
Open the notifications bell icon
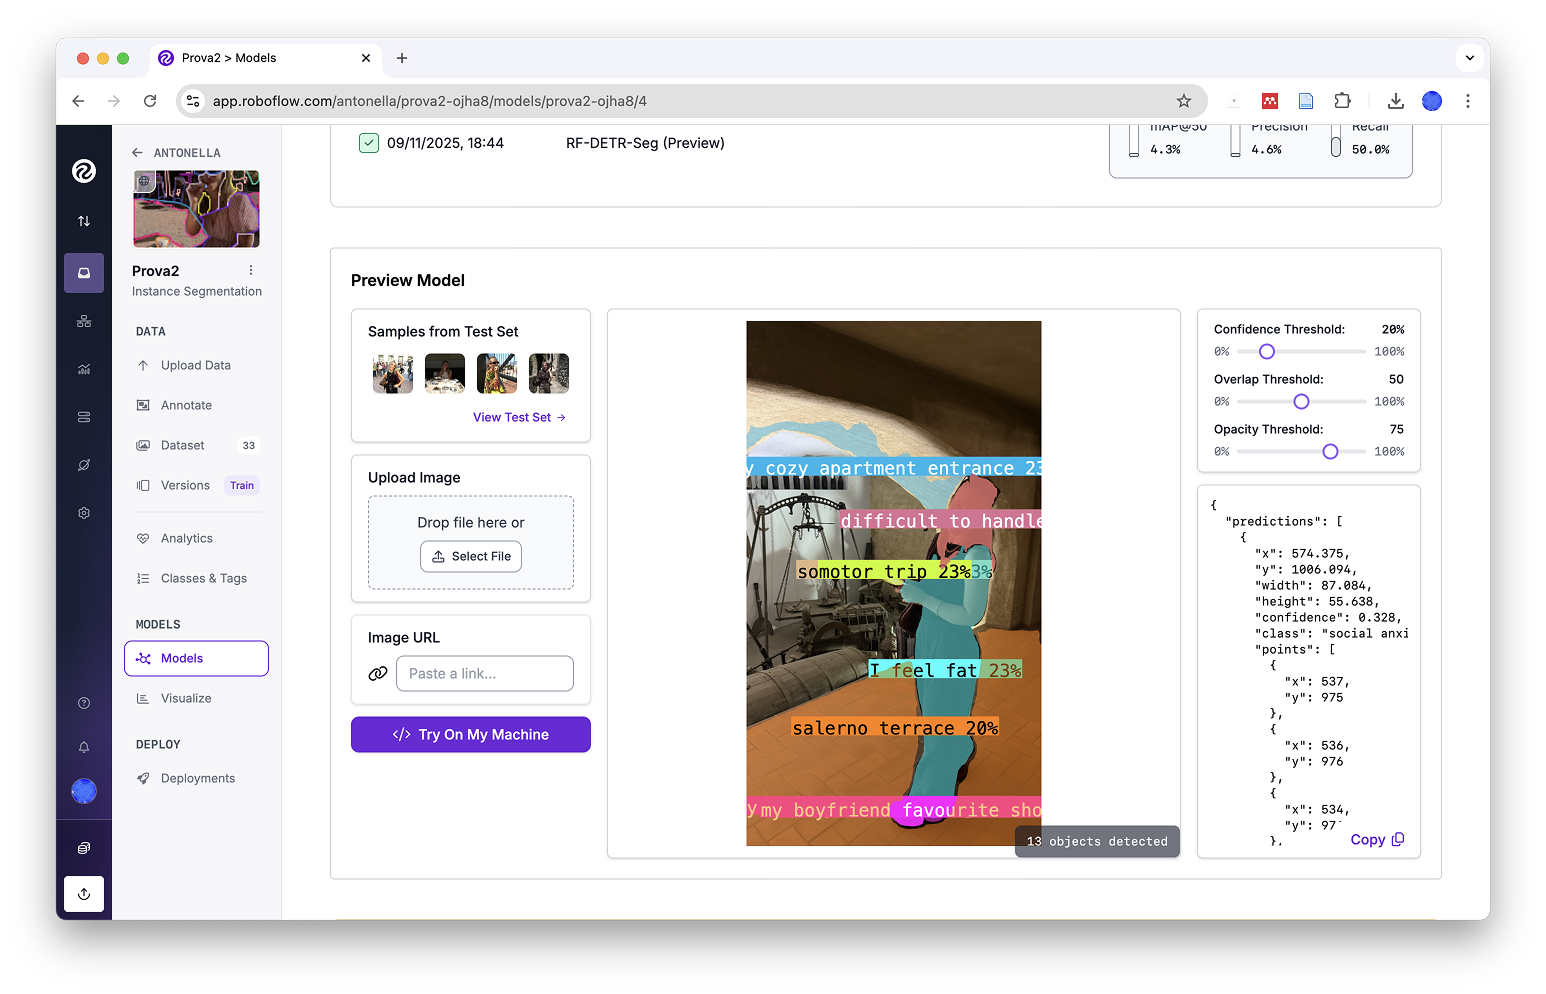coord(84,747)
